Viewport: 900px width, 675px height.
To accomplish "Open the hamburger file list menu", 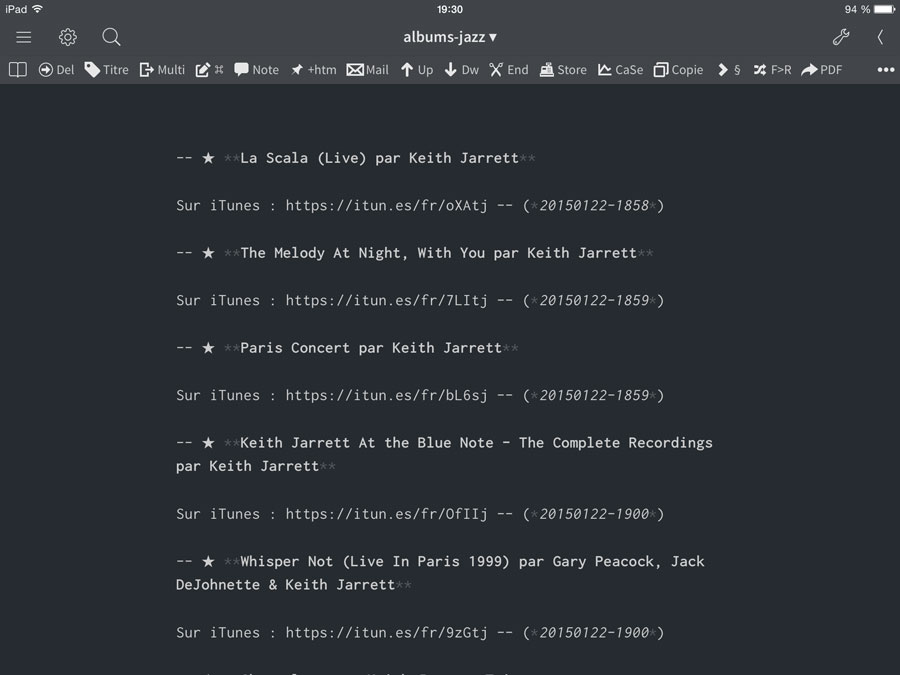I will pos(24,37).
